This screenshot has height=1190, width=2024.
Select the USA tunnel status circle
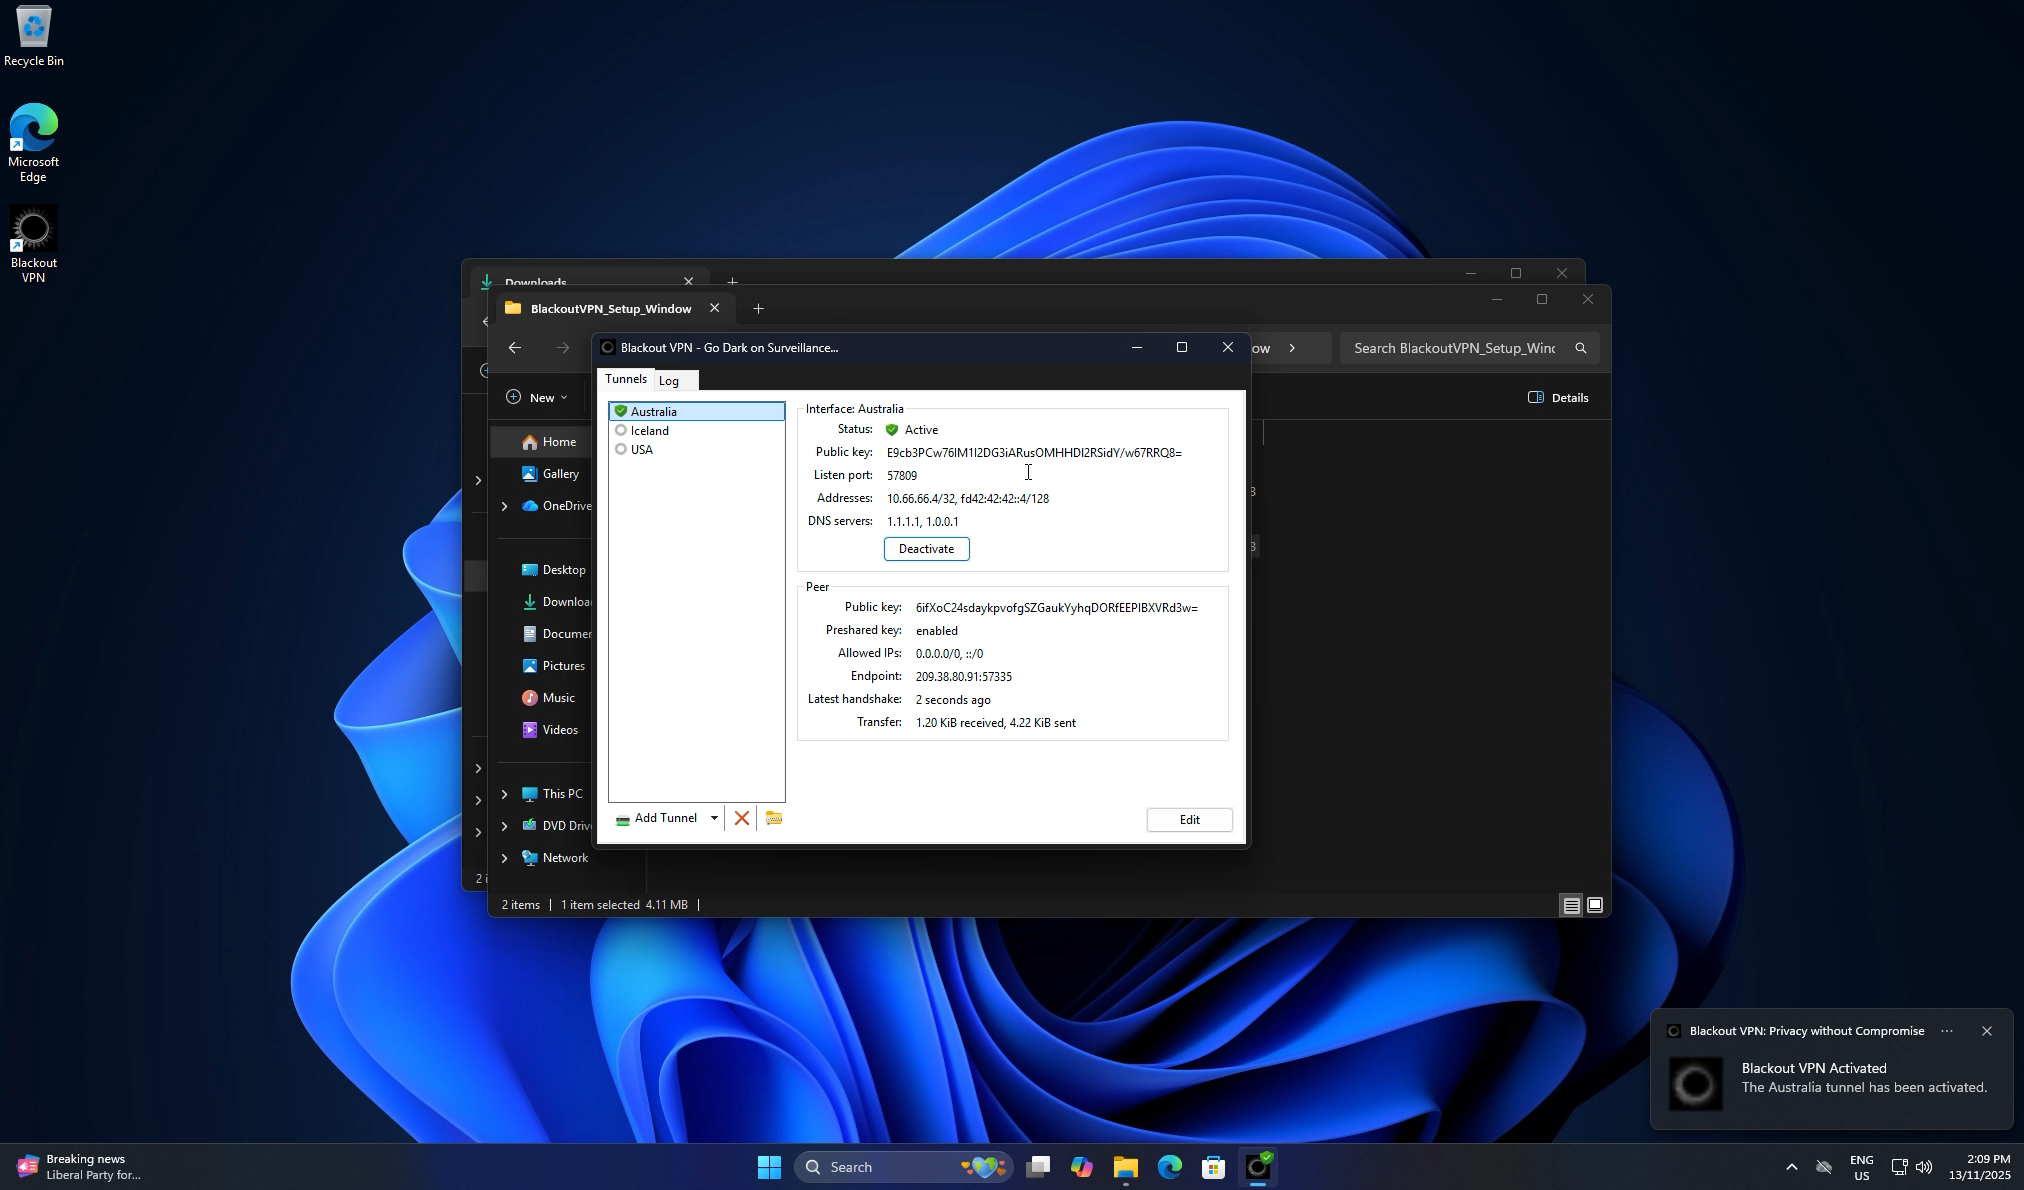622,449
